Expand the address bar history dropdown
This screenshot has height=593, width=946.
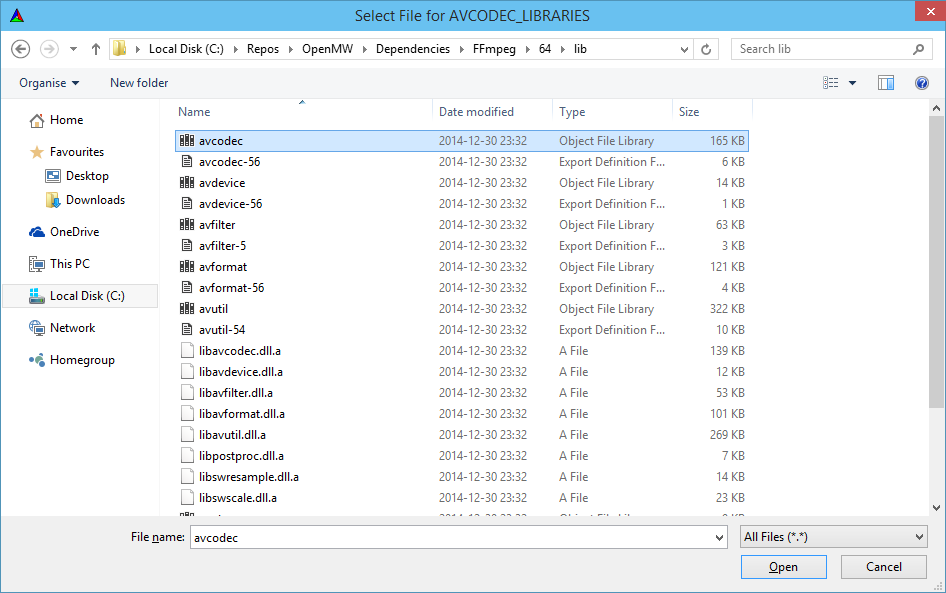(x=683, y=48)
